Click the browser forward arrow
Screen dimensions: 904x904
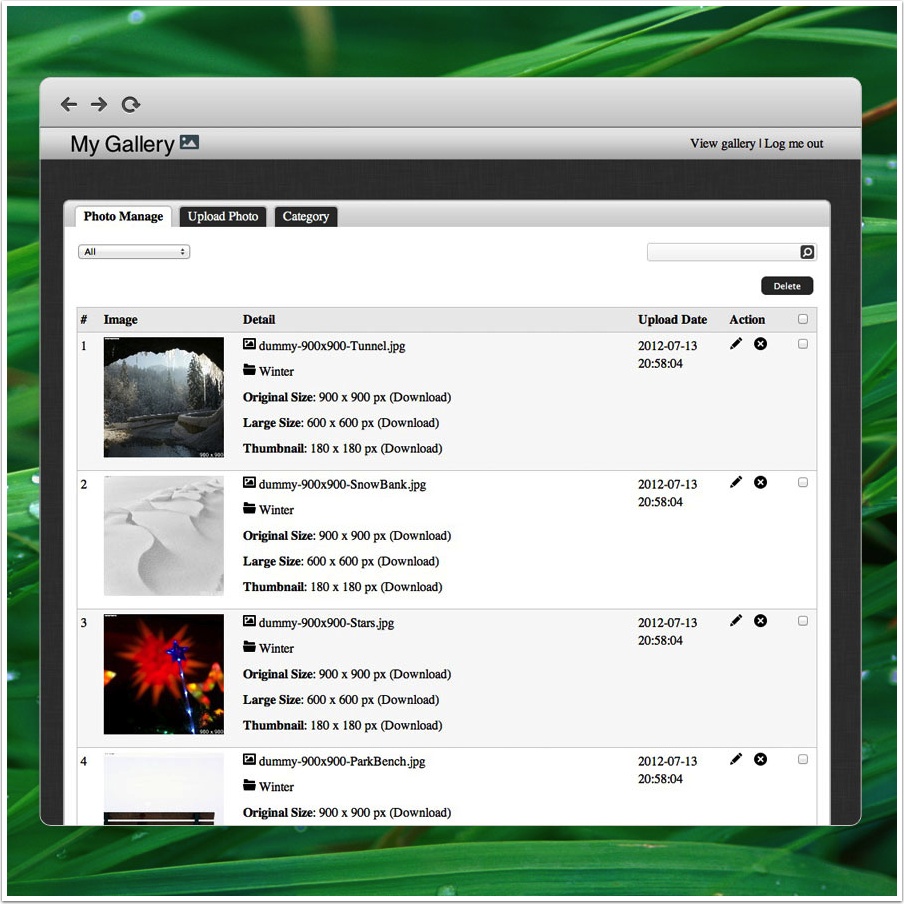(x=99, y=104)
